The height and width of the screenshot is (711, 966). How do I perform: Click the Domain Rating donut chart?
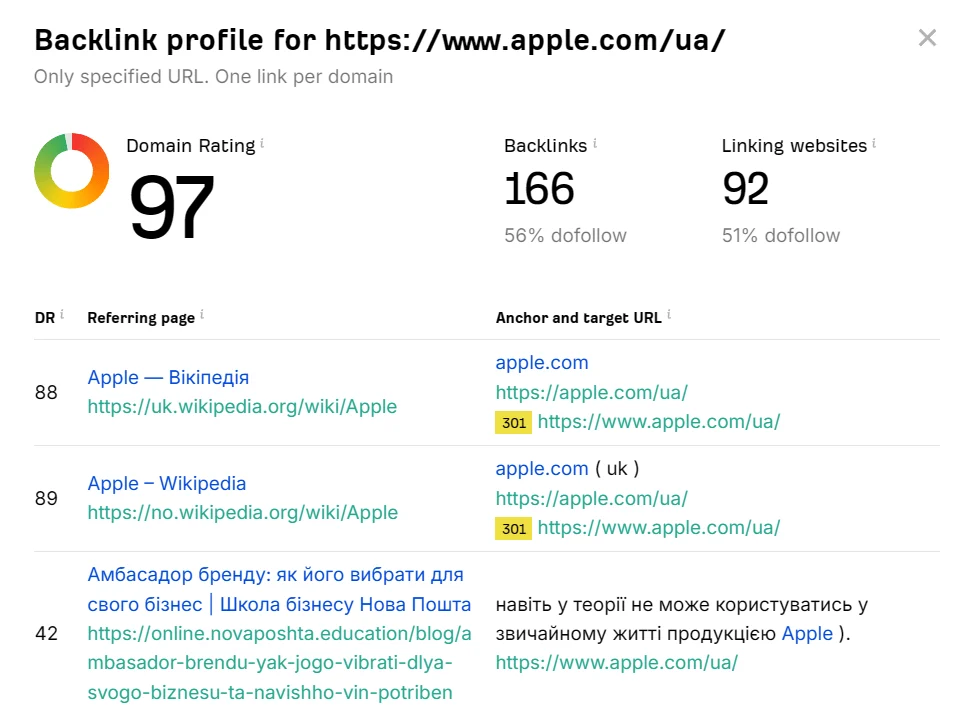pos(71,171)
